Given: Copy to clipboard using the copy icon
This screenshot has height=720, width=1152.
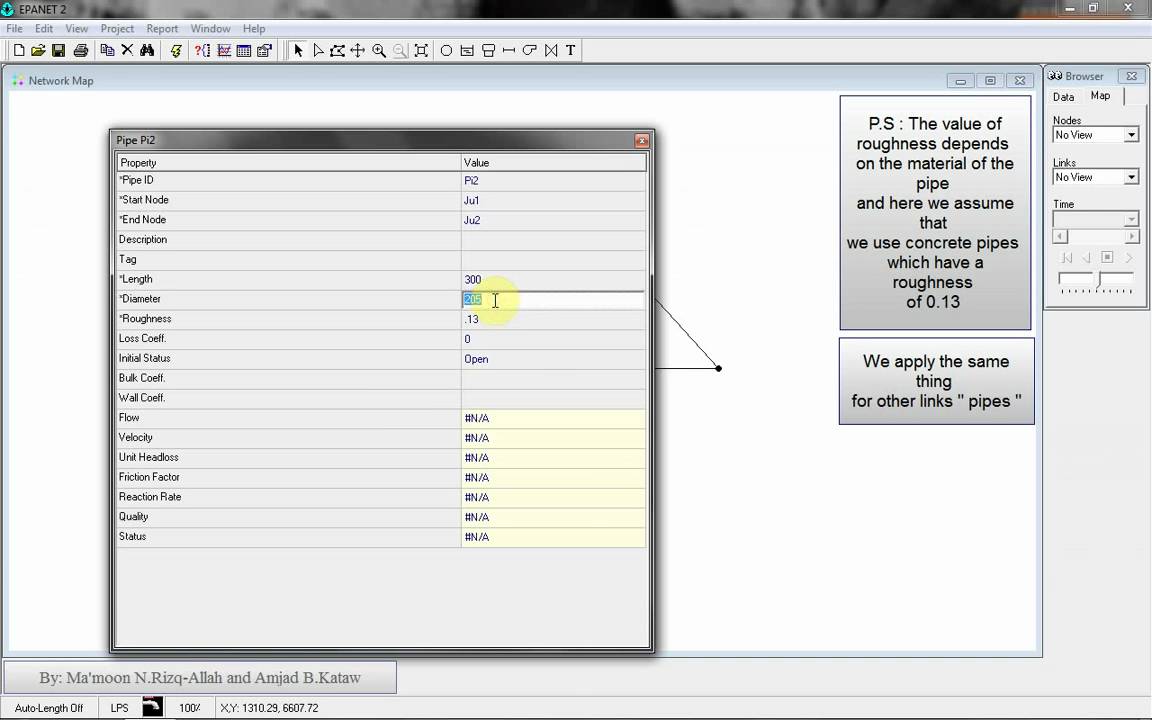Looking at the screenshot, I should click(107, 51).
